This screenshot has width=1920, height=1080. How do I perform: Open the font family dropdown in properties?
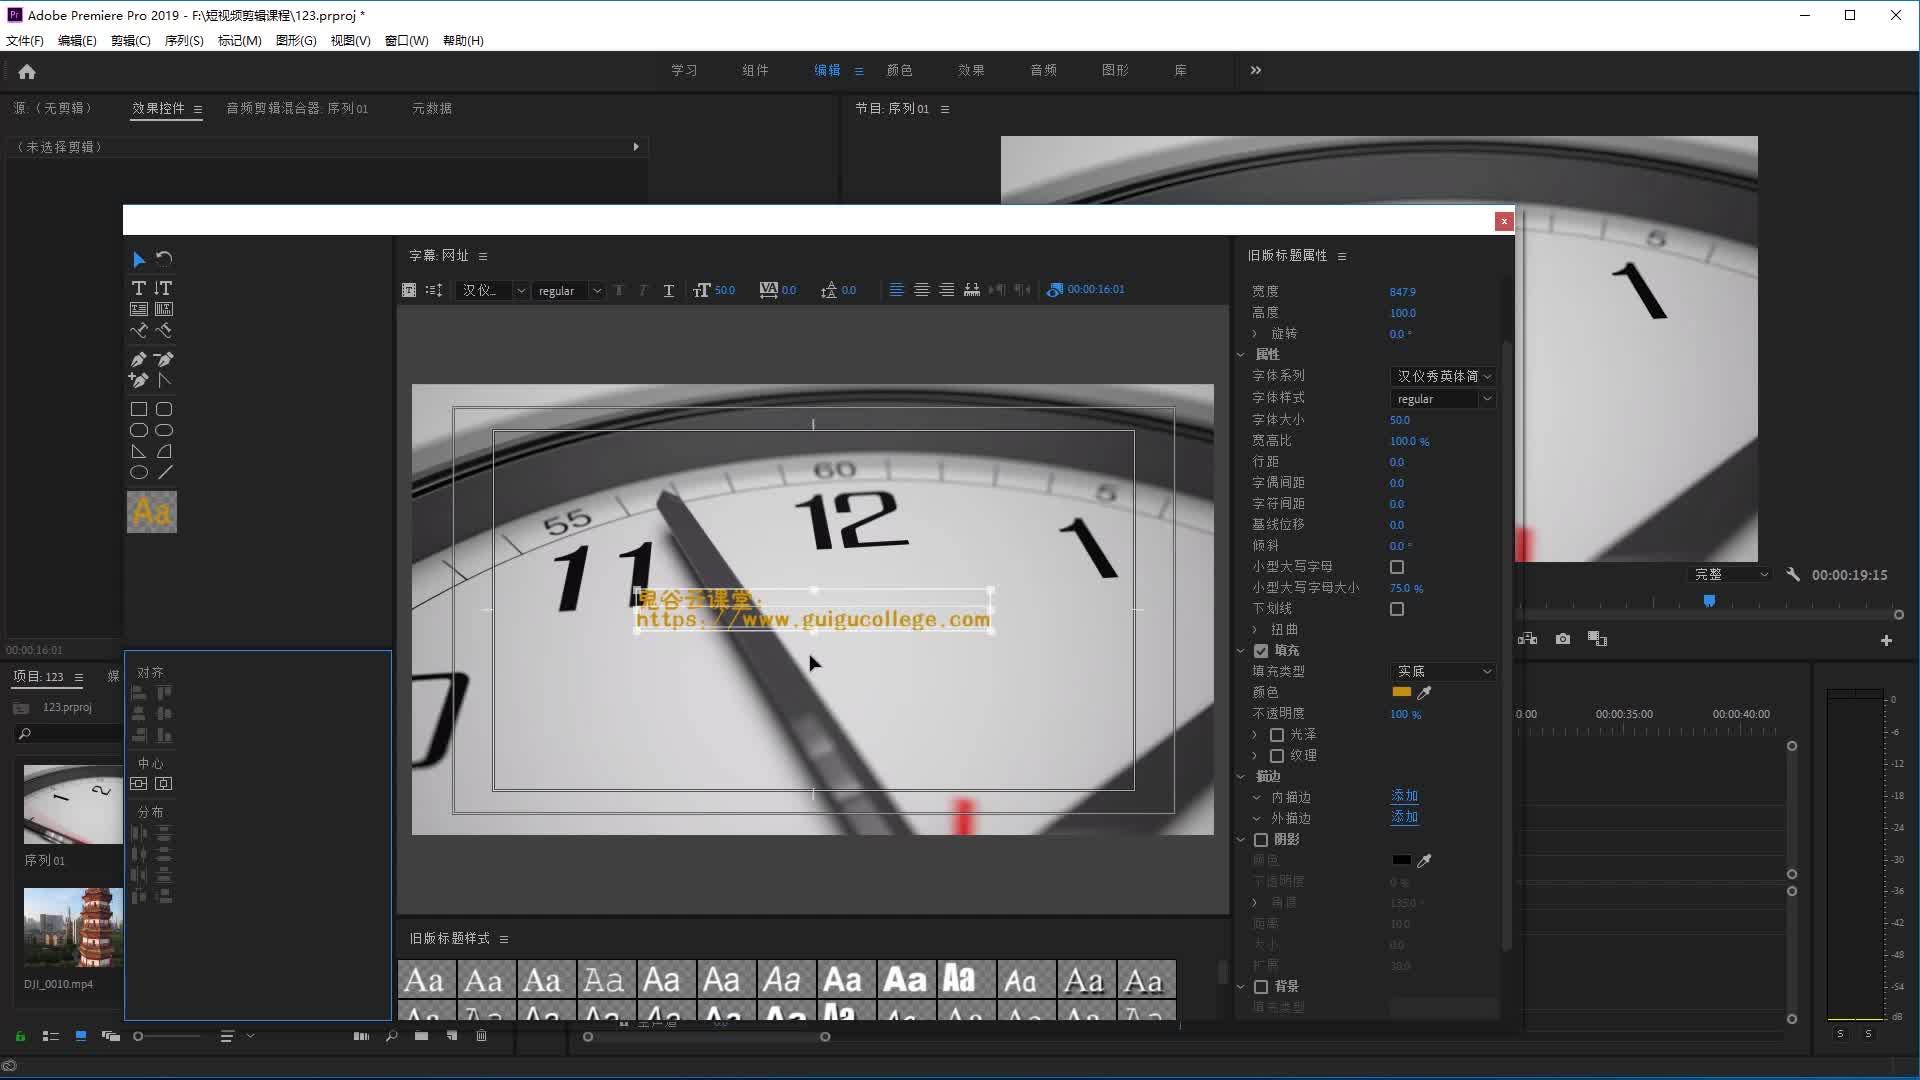pyautogui.click(x=1442, y=377)
